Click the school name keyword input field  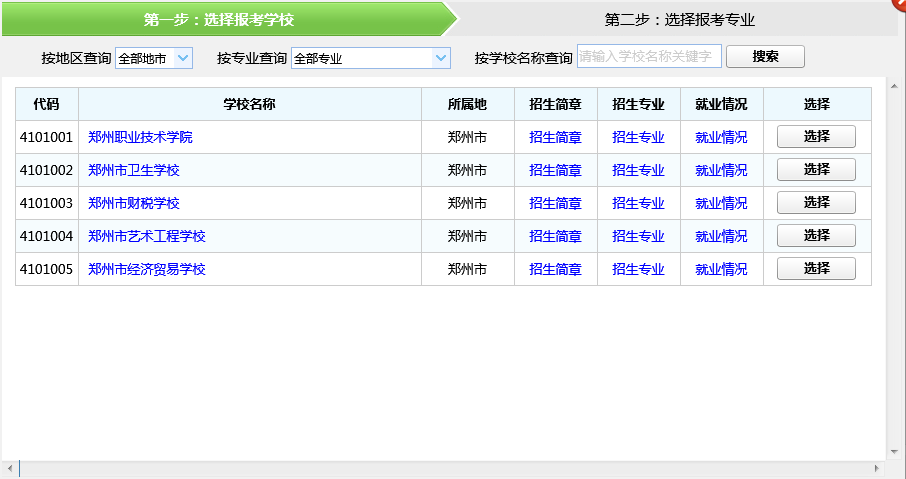click(x=648, y=56)
